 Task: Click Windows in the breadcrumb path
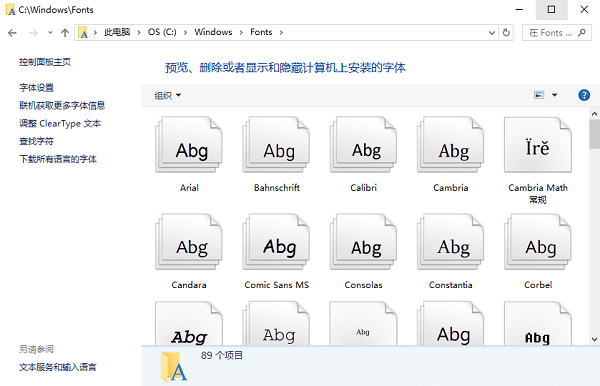[213, 32]
